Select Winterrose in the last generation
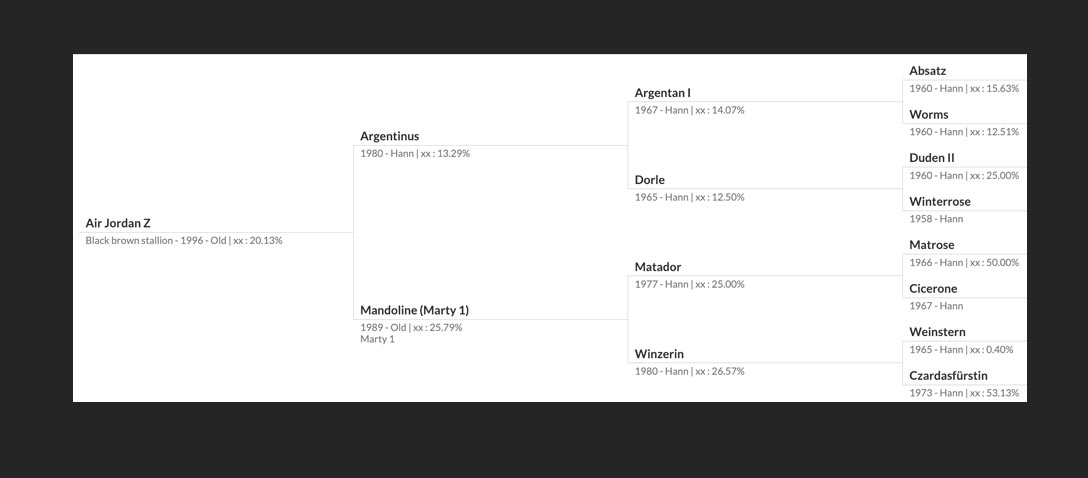Viewport: 1088px width, 478px height. point(940,202)
